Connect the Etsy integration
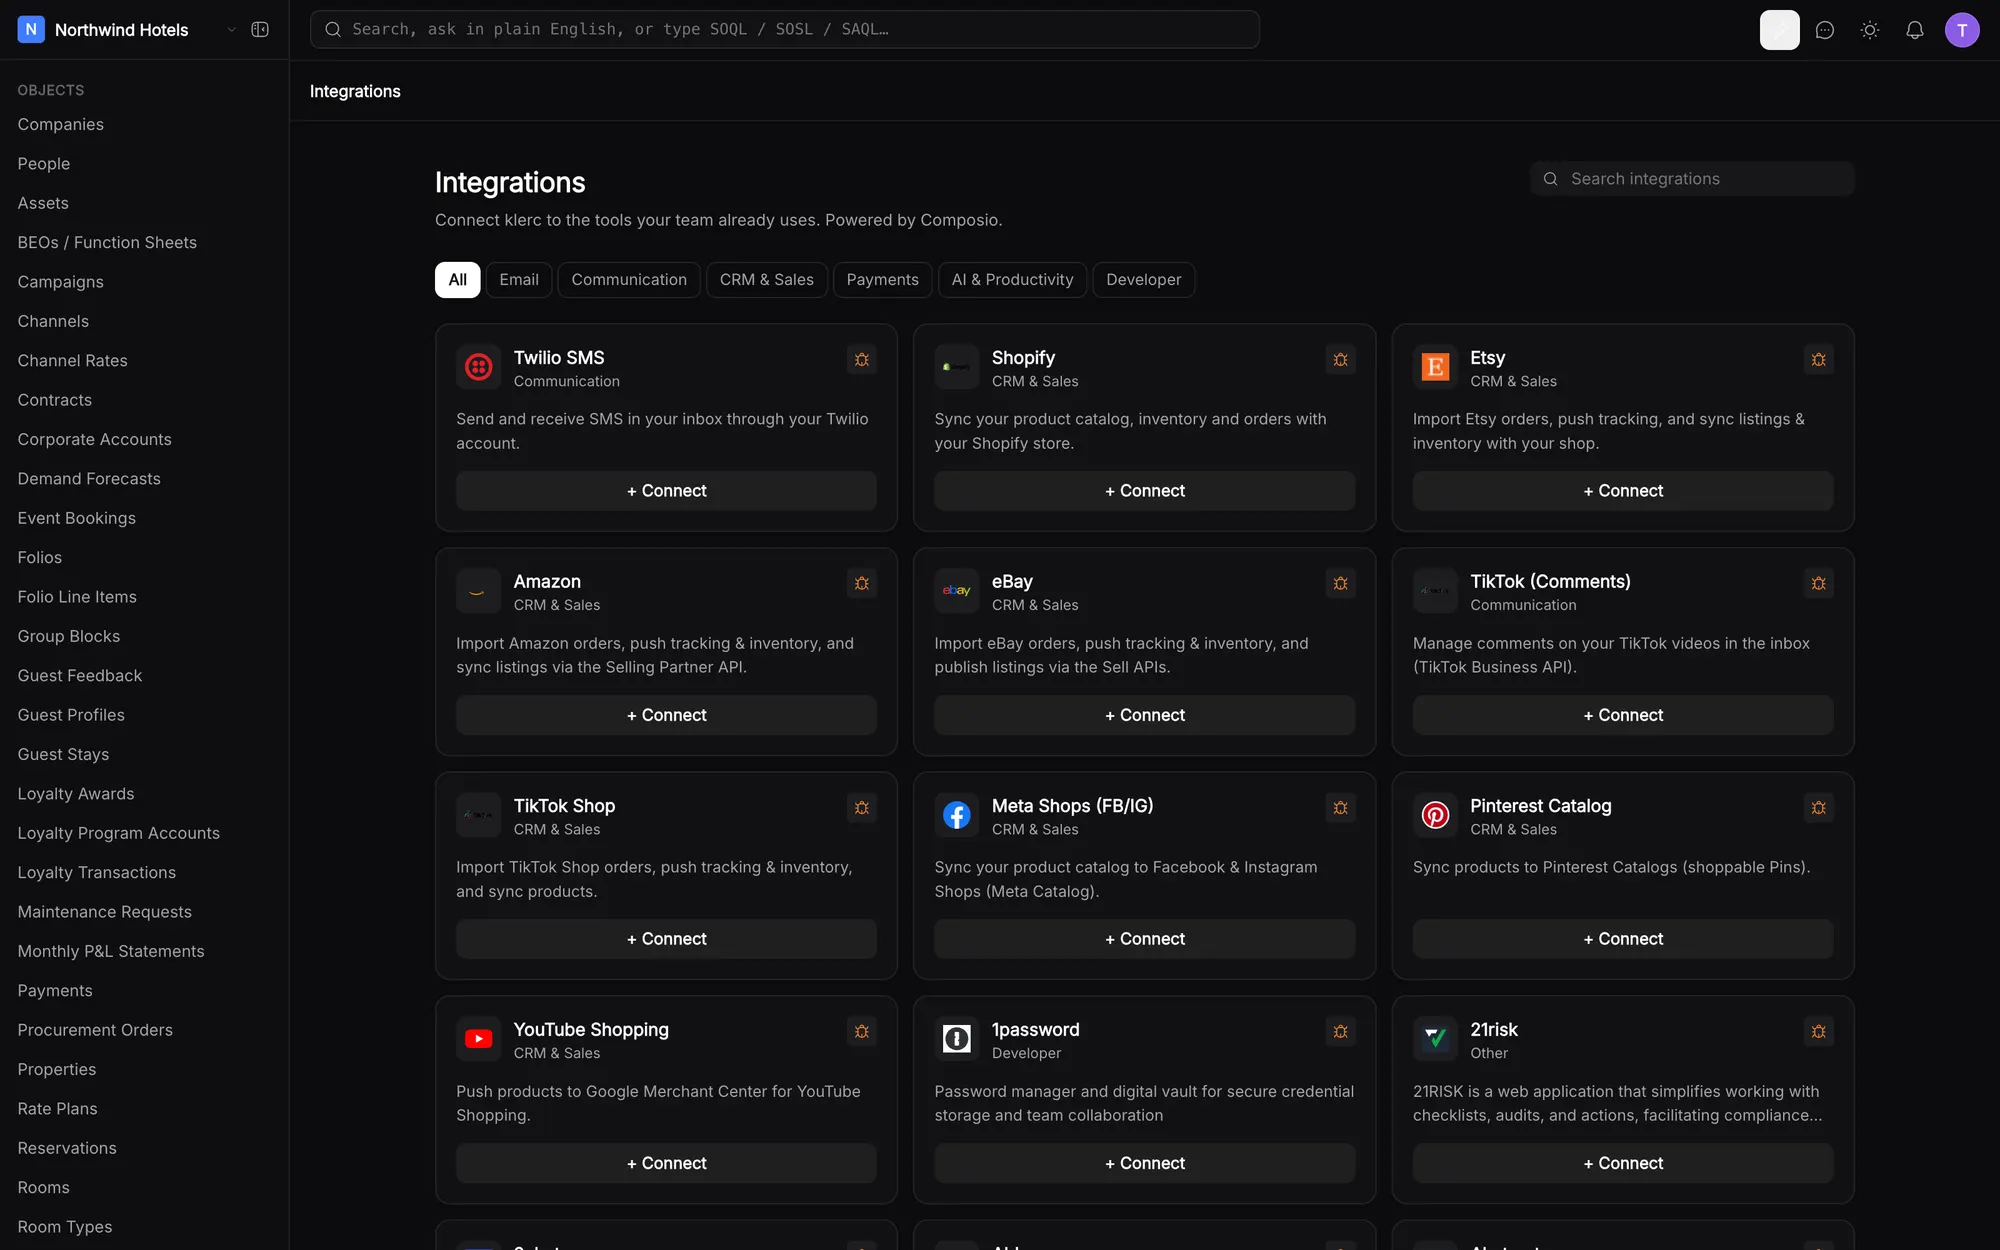Screen dimensions: 2000x1250 [x=1623, y=491]
